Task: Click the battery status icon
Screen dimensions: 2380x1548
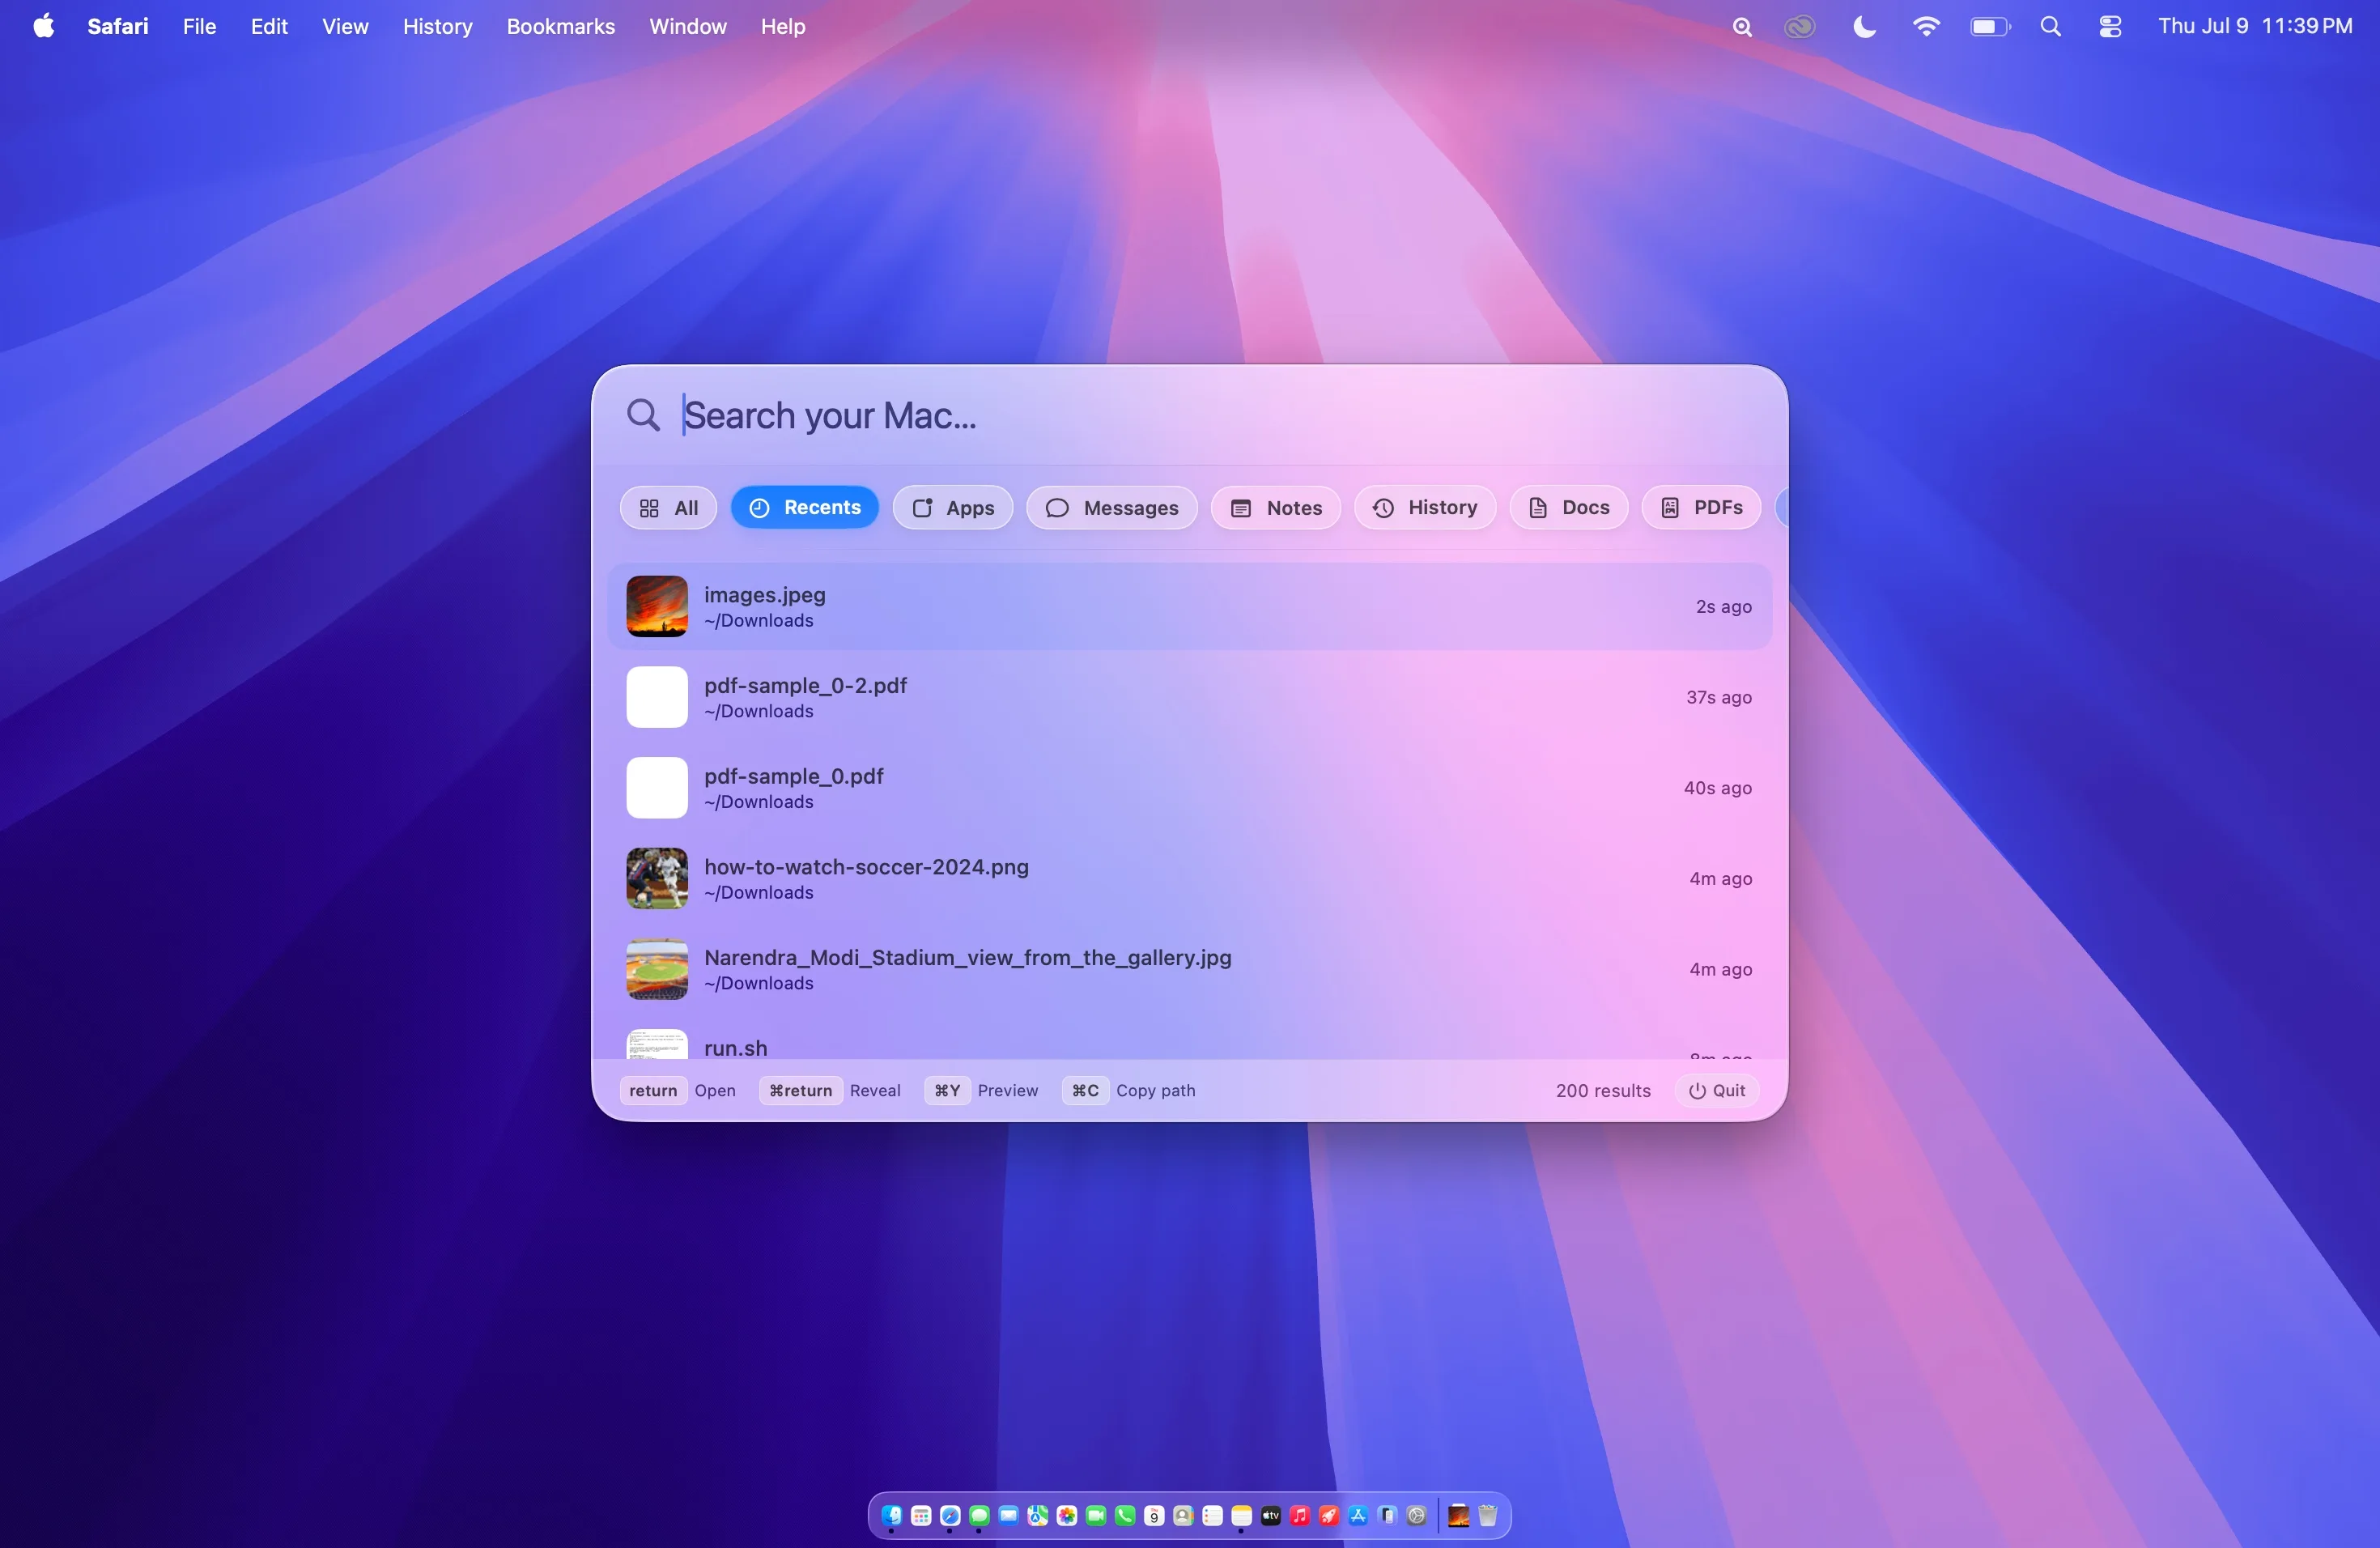Action: [1990, 27]
